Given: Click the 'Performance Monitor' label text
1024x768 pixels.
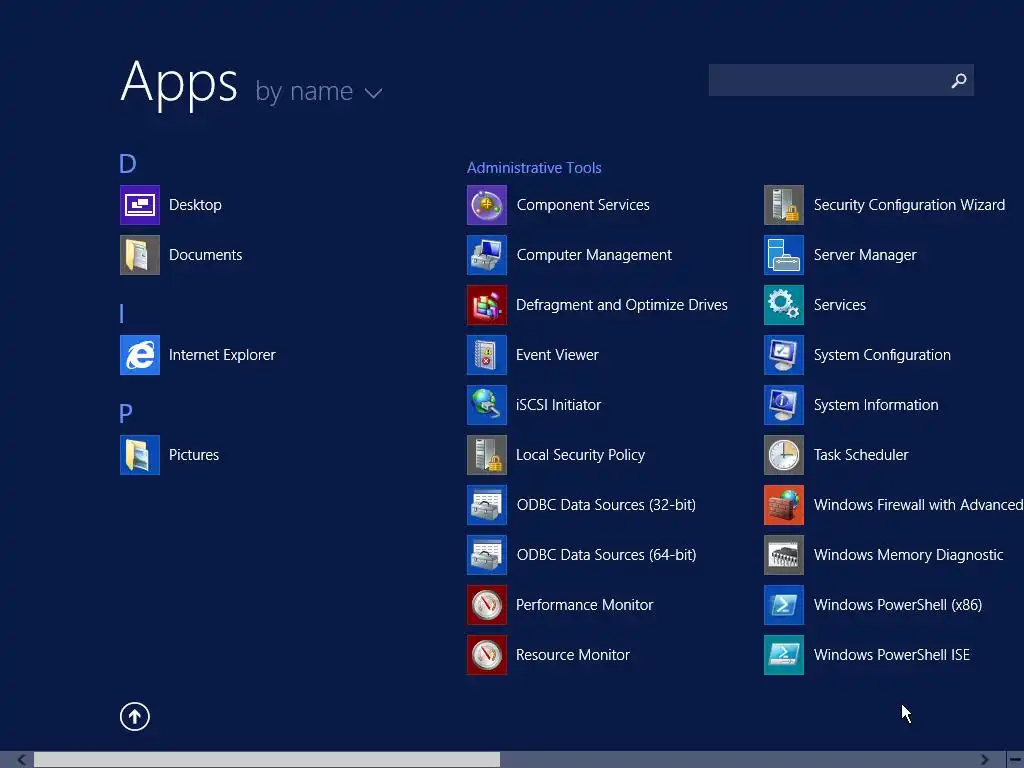Looking at the screenshot, I should pos(584,605).
